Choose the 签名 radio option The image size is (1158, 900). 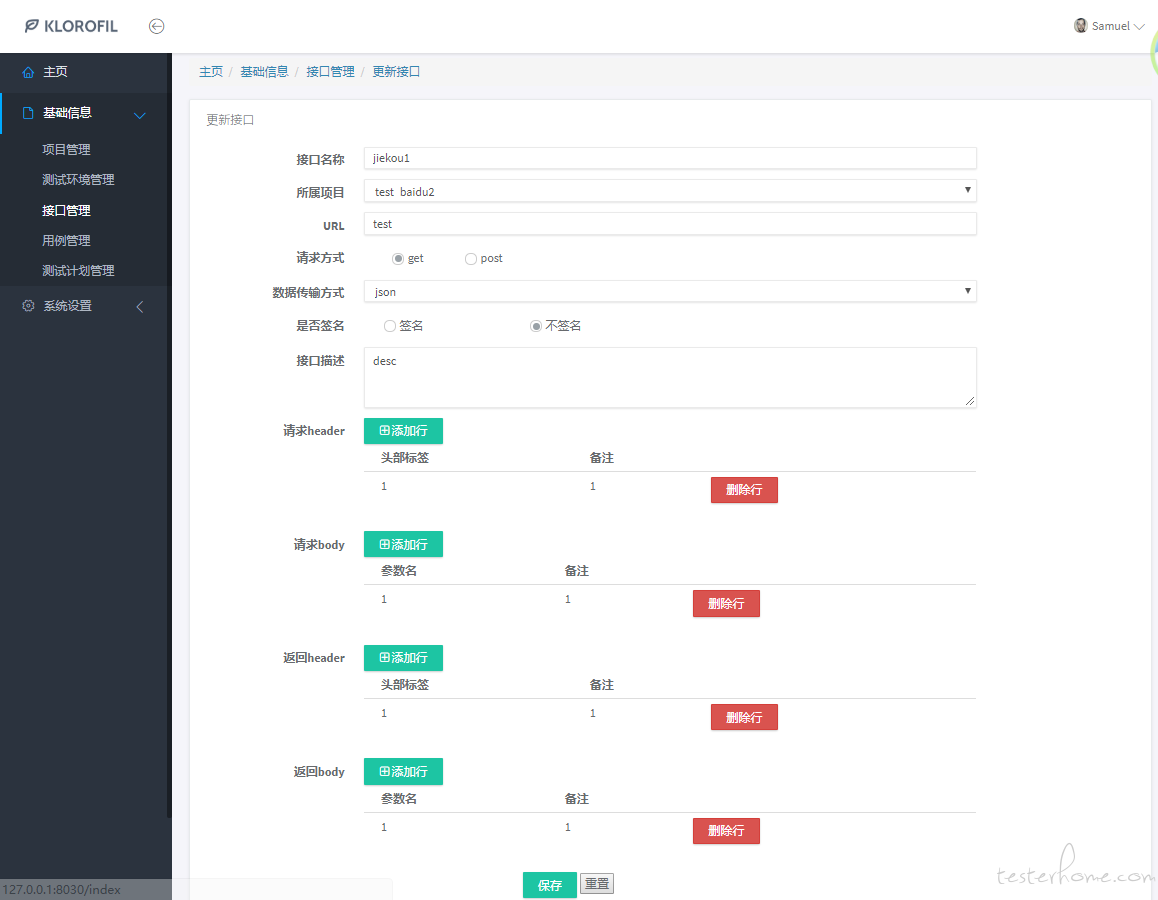point(390,326)
